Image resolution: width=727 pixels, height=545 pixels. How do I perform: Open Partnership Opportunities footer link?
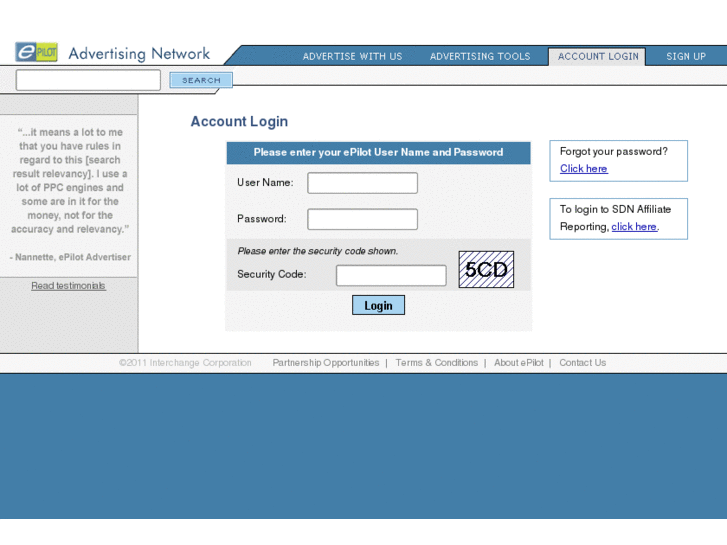pyautogui.click(x=325, y=363)
